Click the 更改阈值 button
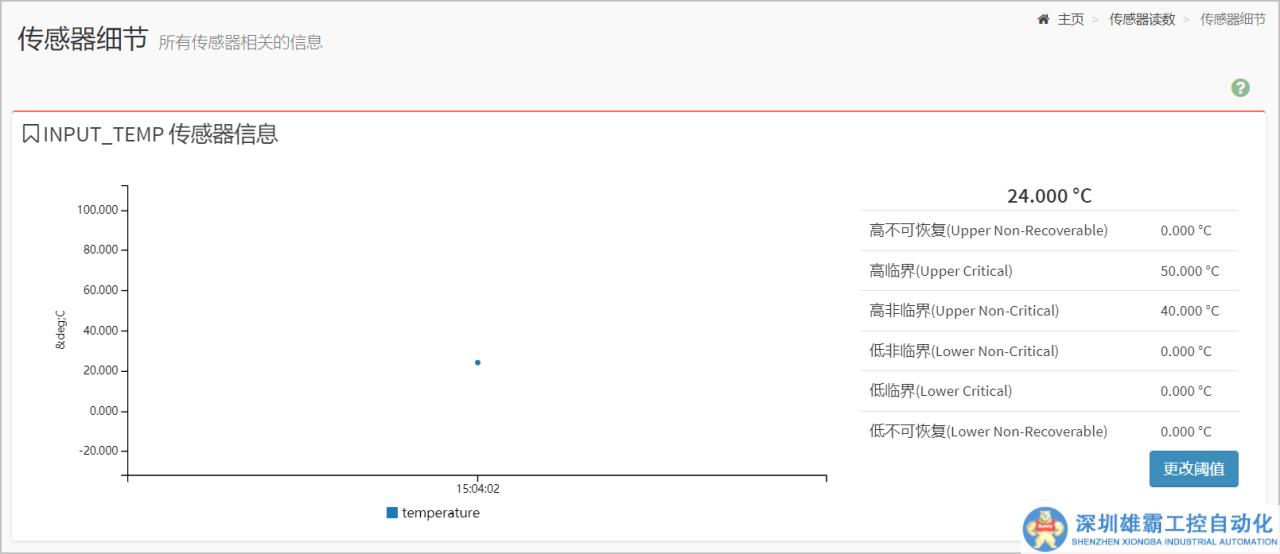Screen dimensions: 1280x554 point(1193,469)
